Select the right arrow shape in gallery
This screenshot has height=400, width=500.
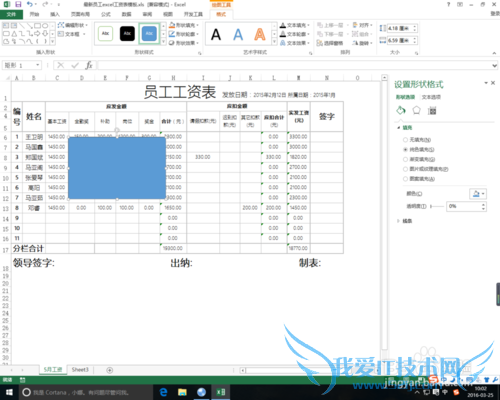(x=37, y=34)
